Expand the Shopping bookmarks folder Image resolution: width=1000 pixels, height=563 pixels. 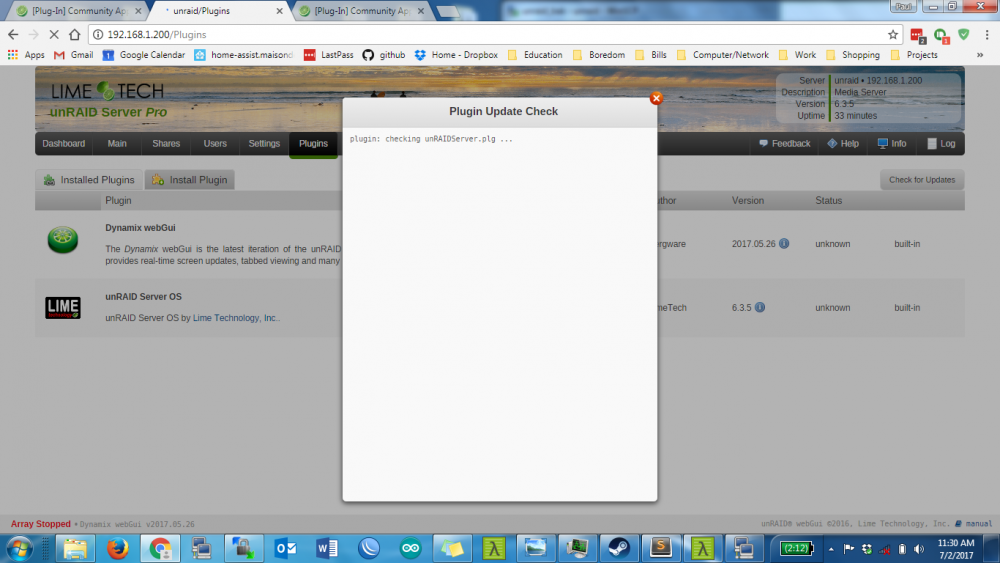point(853,55)
